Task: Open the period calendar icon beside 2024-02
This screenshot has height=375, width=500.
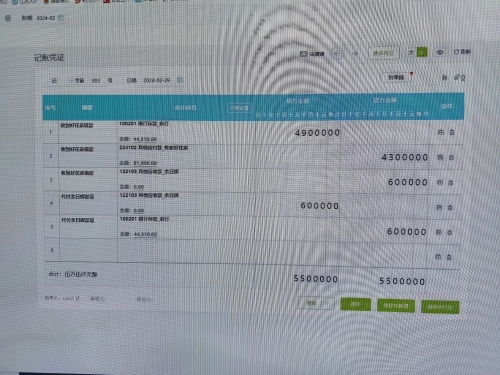Action: [61, 18]
